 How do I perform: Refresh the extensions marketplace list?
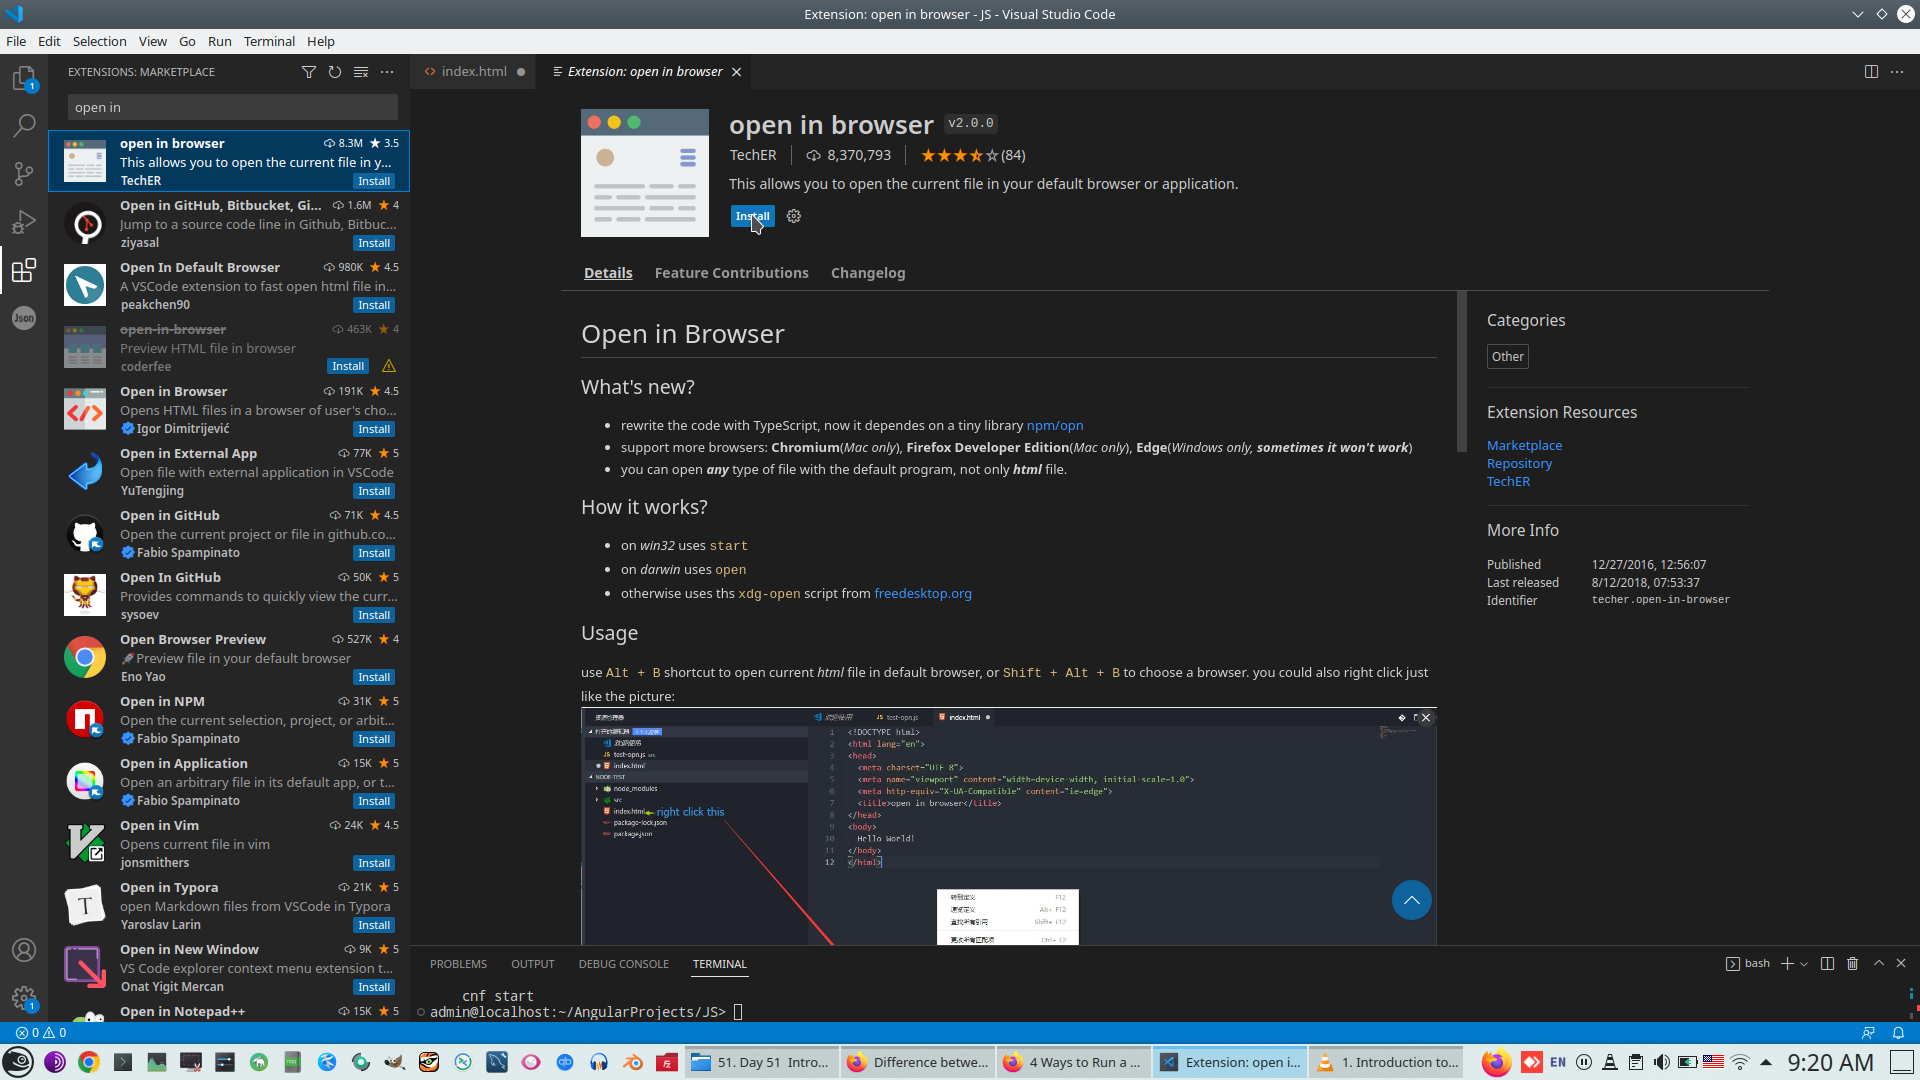335,72
